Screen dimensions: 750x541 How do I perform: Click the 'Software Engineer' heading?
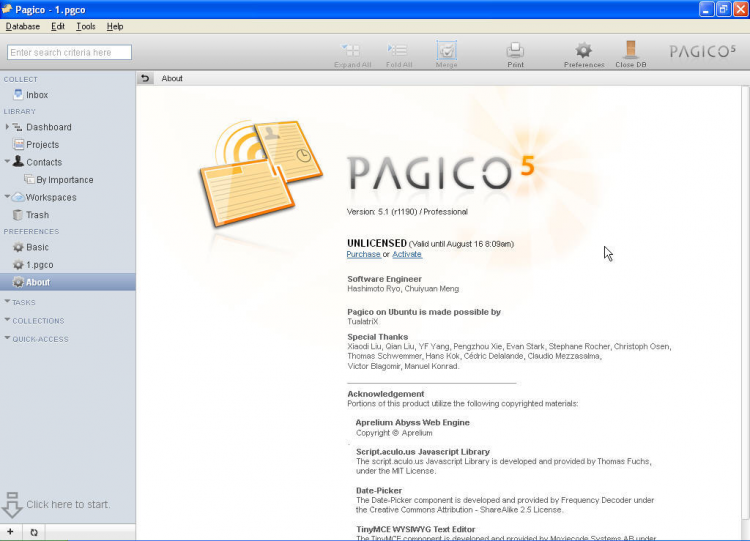pos(385,279)
